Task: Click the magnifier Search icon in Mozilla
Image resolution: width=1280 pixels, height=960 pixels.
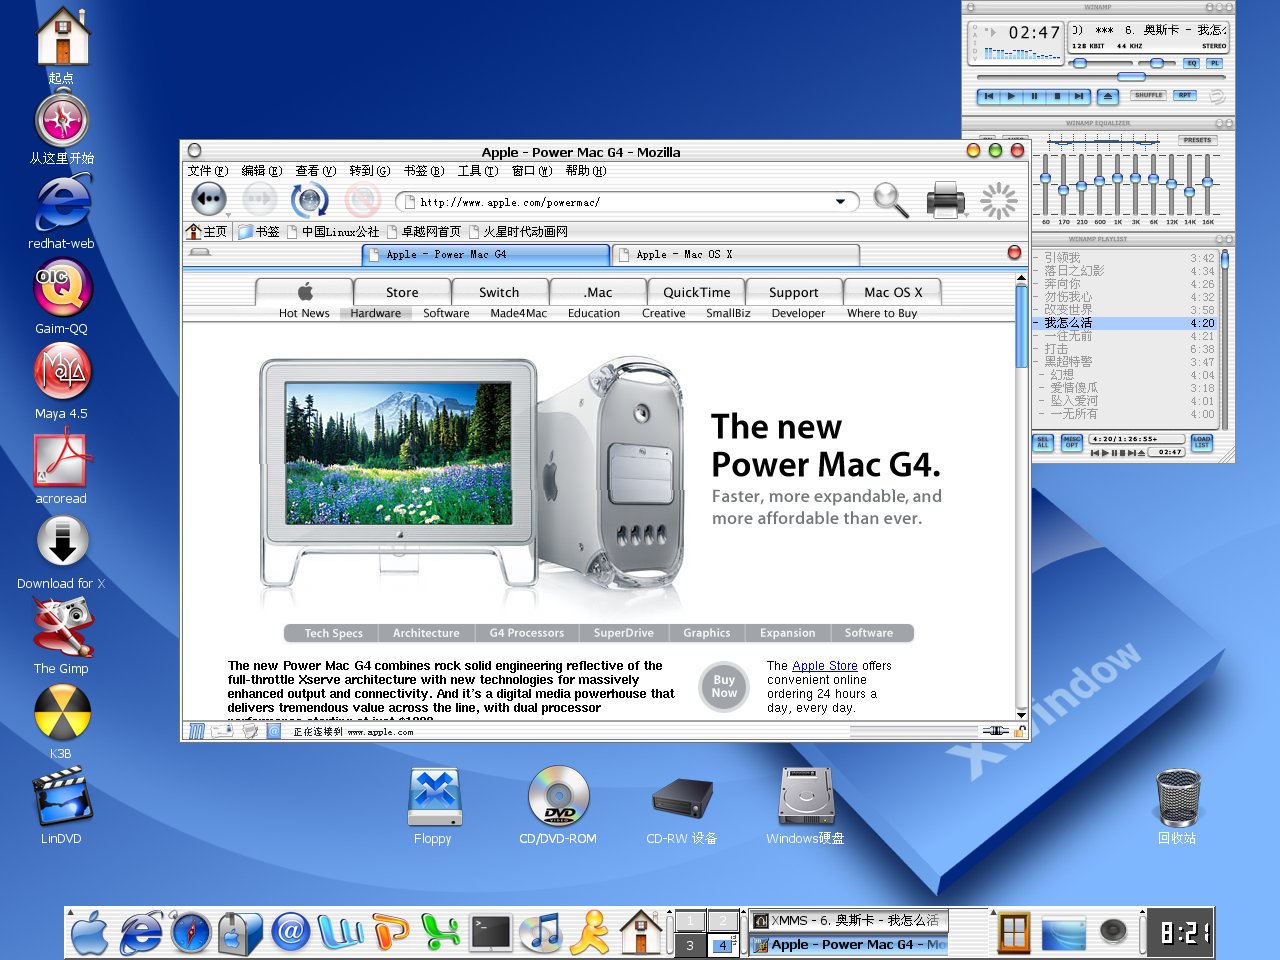Action: [890, 200]
